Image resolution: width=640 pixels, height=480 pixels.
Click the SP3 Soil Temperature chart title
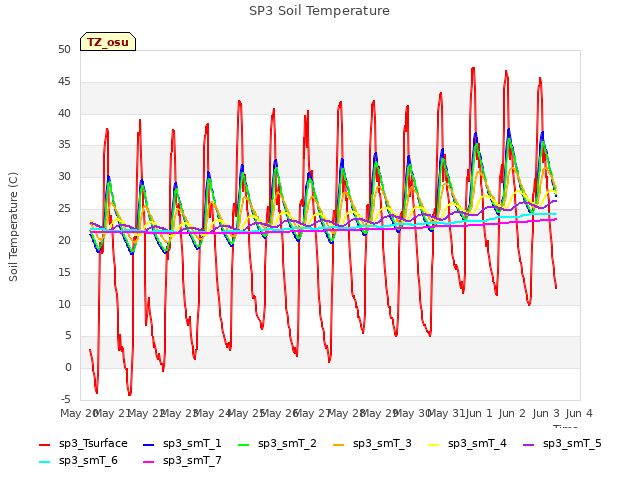pyautogui.click(x=319, y=11)
